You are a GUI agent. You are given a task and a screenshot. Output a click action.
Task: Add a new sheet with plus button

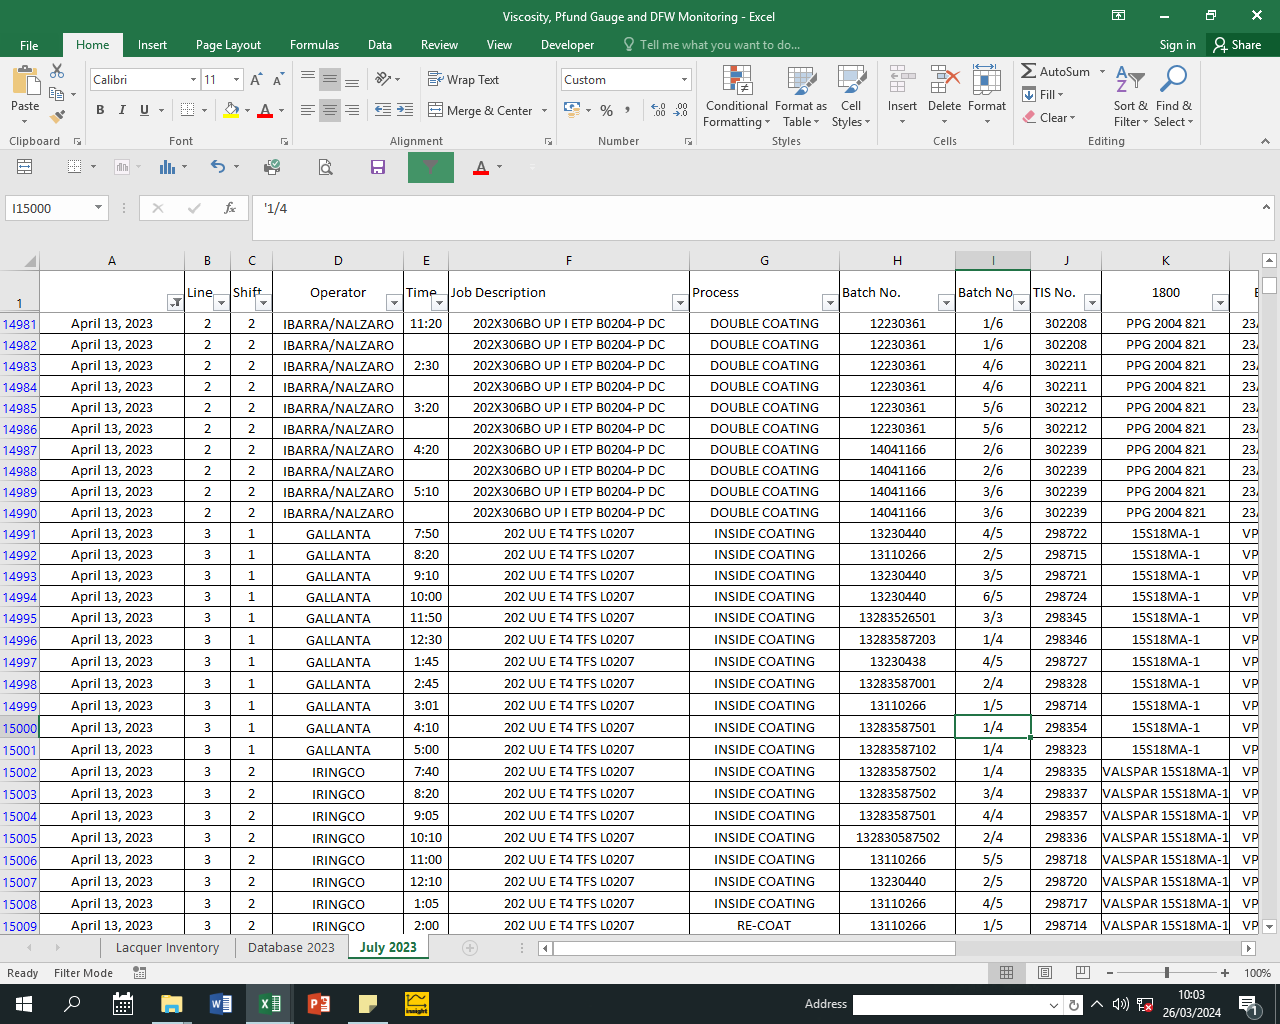click(x=470, y=947)
